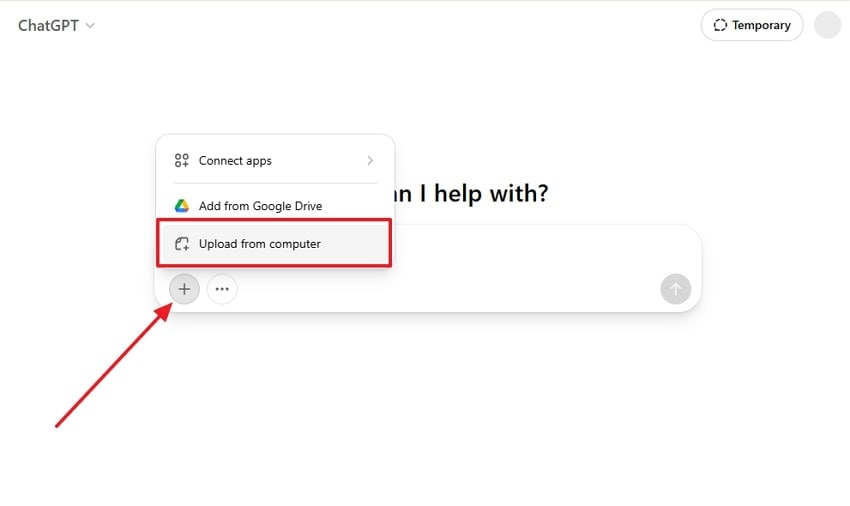
Task: Click the dashed circle icon beside Temporary
Action: coord(718,25)
